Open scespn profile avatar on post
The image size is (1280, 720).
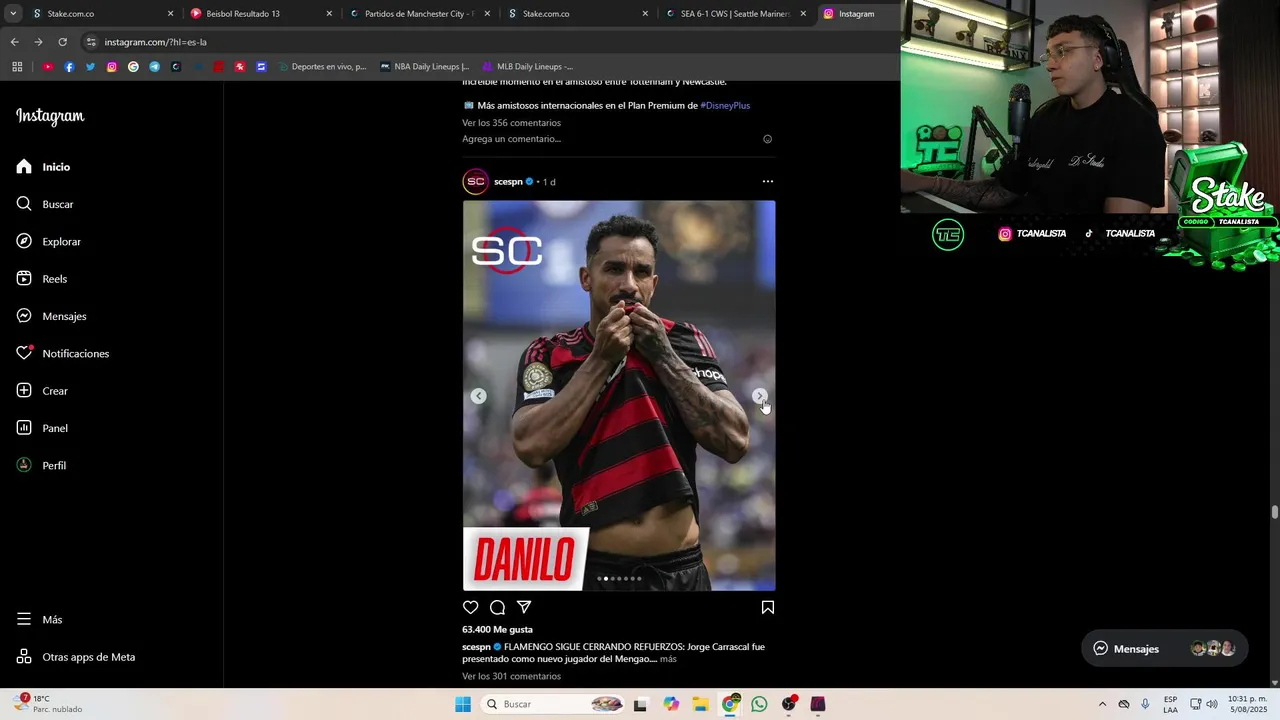(x=475, y=181)
